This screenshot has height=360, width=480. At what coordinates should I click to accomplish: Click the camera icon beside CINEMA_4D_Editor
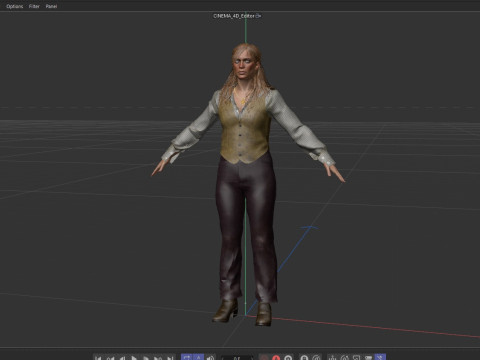258,16
